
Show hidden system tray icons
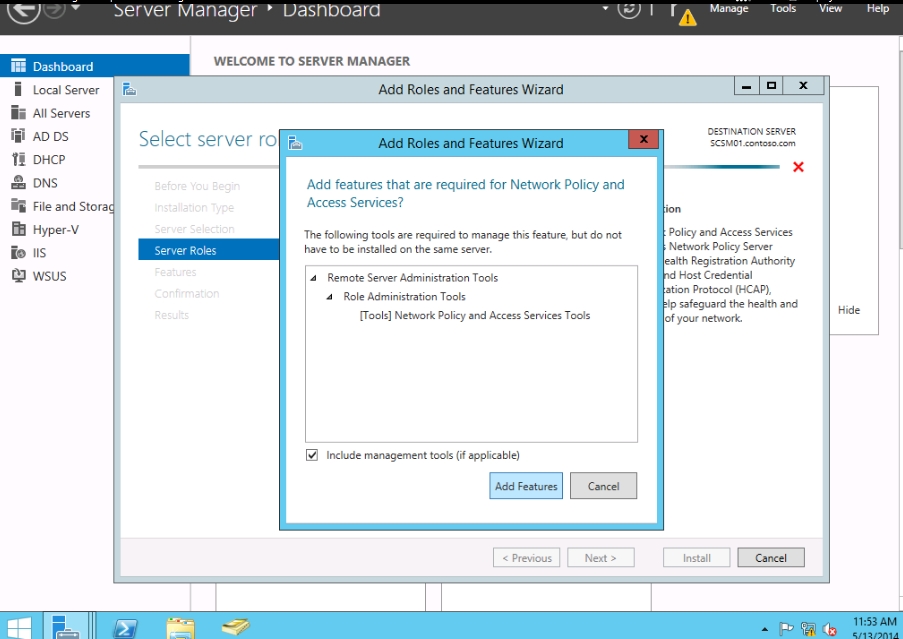coord(764,629)
